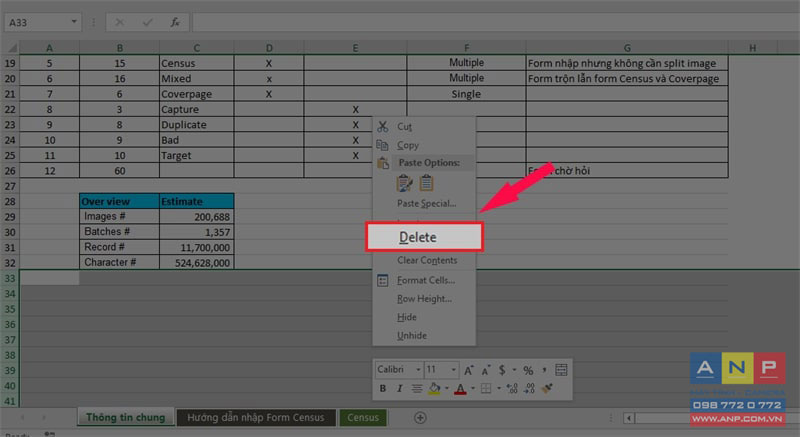Select column header C

point(196,48)
